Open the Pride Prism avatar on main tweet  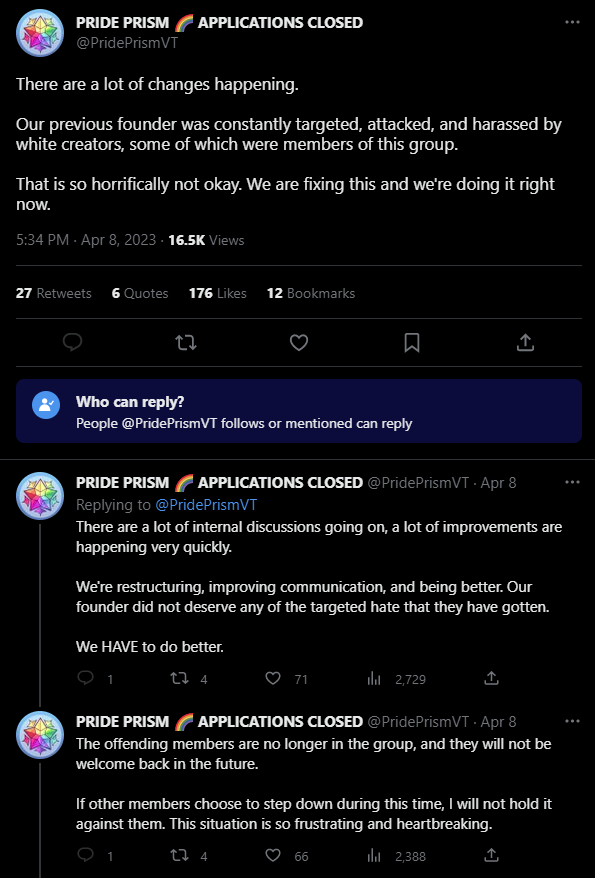point(40,33)
